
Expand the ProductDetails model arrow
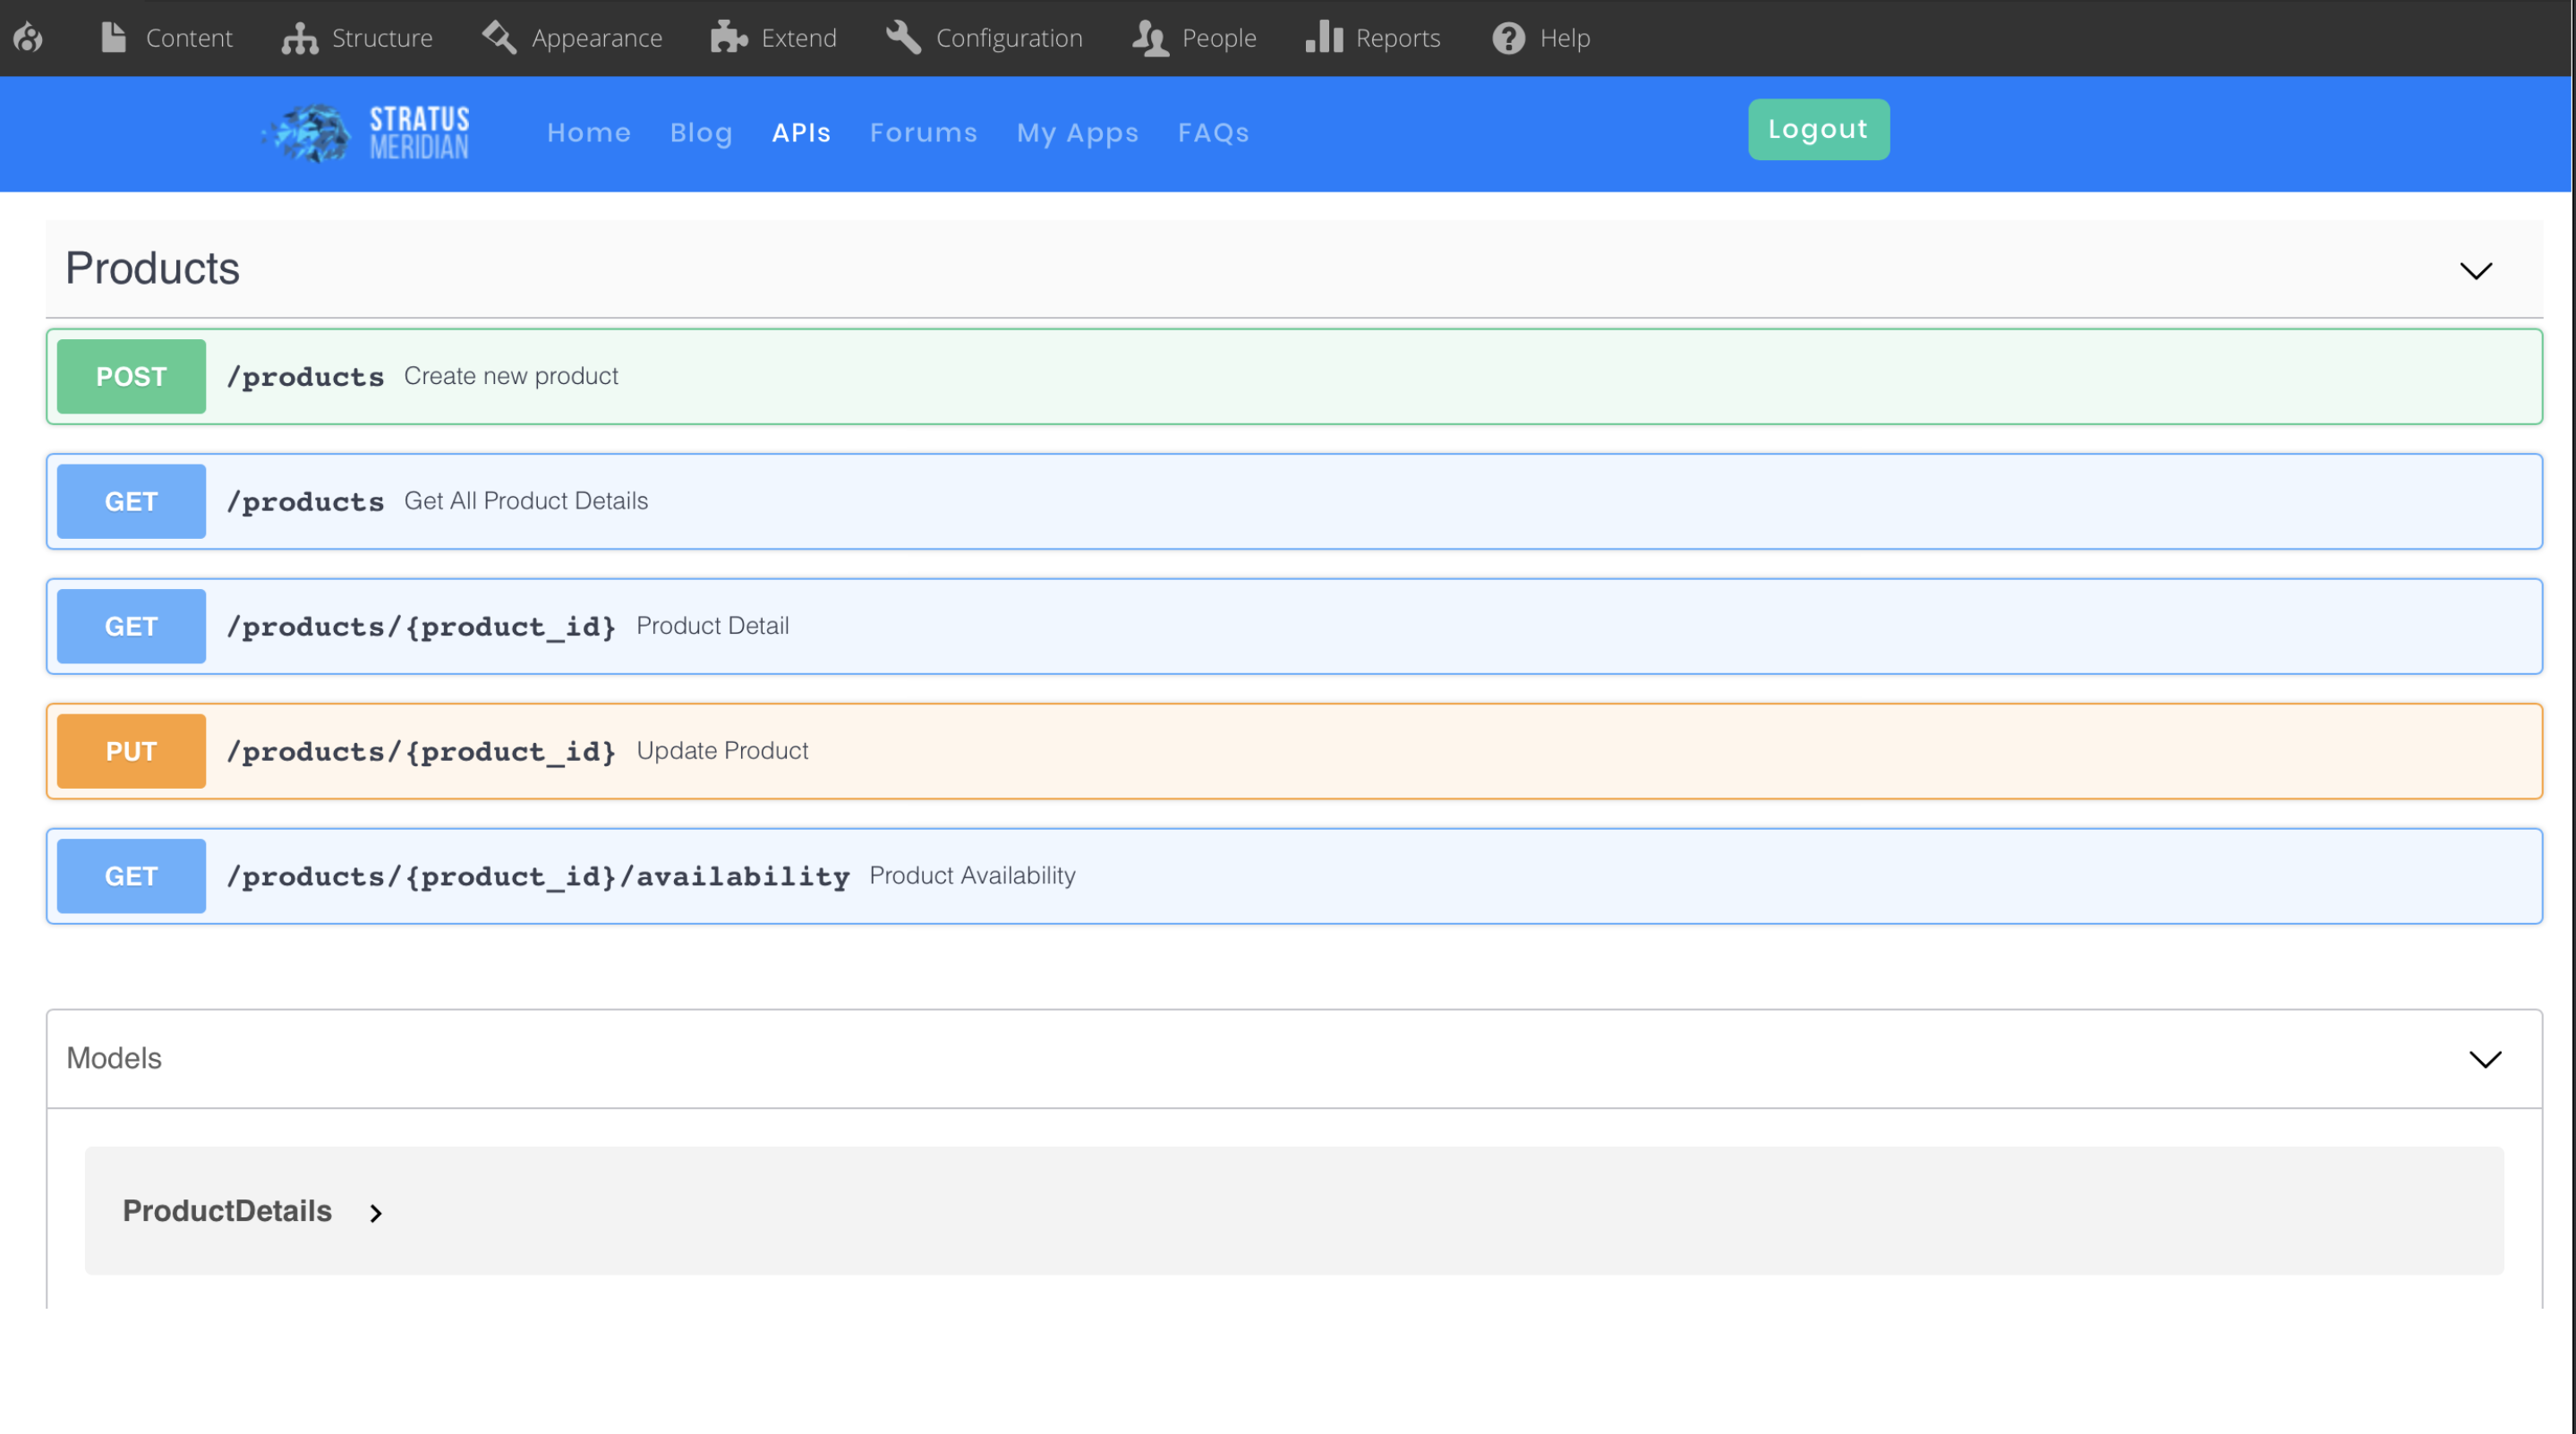376,1213
